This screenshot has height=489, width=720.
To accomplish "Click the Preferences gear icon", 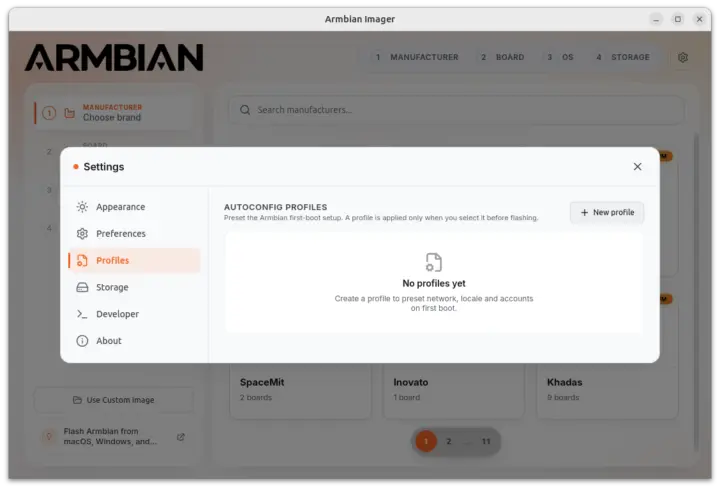I will coord(82,234).
